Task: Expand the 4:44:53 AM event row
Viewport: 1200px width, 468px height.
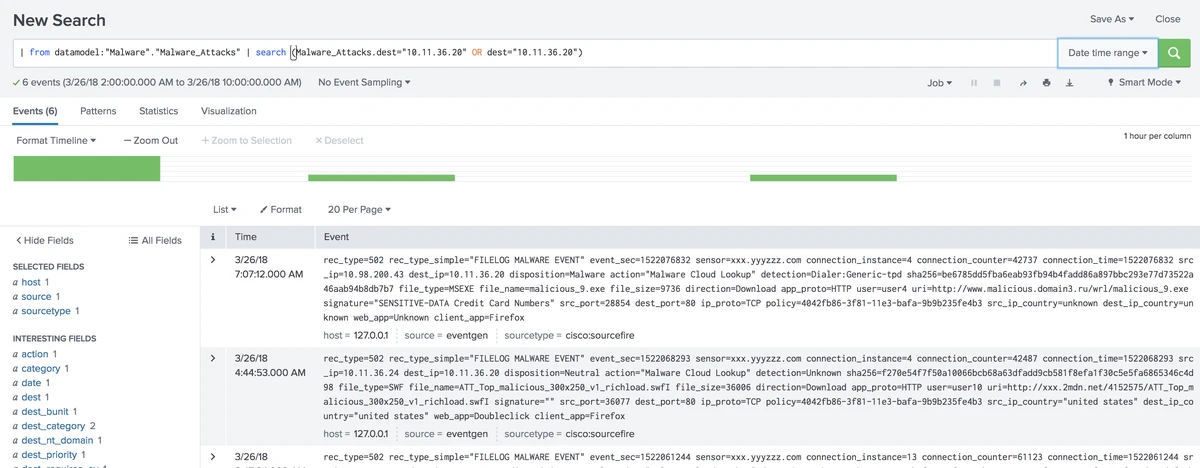Action: coord(212,358)
